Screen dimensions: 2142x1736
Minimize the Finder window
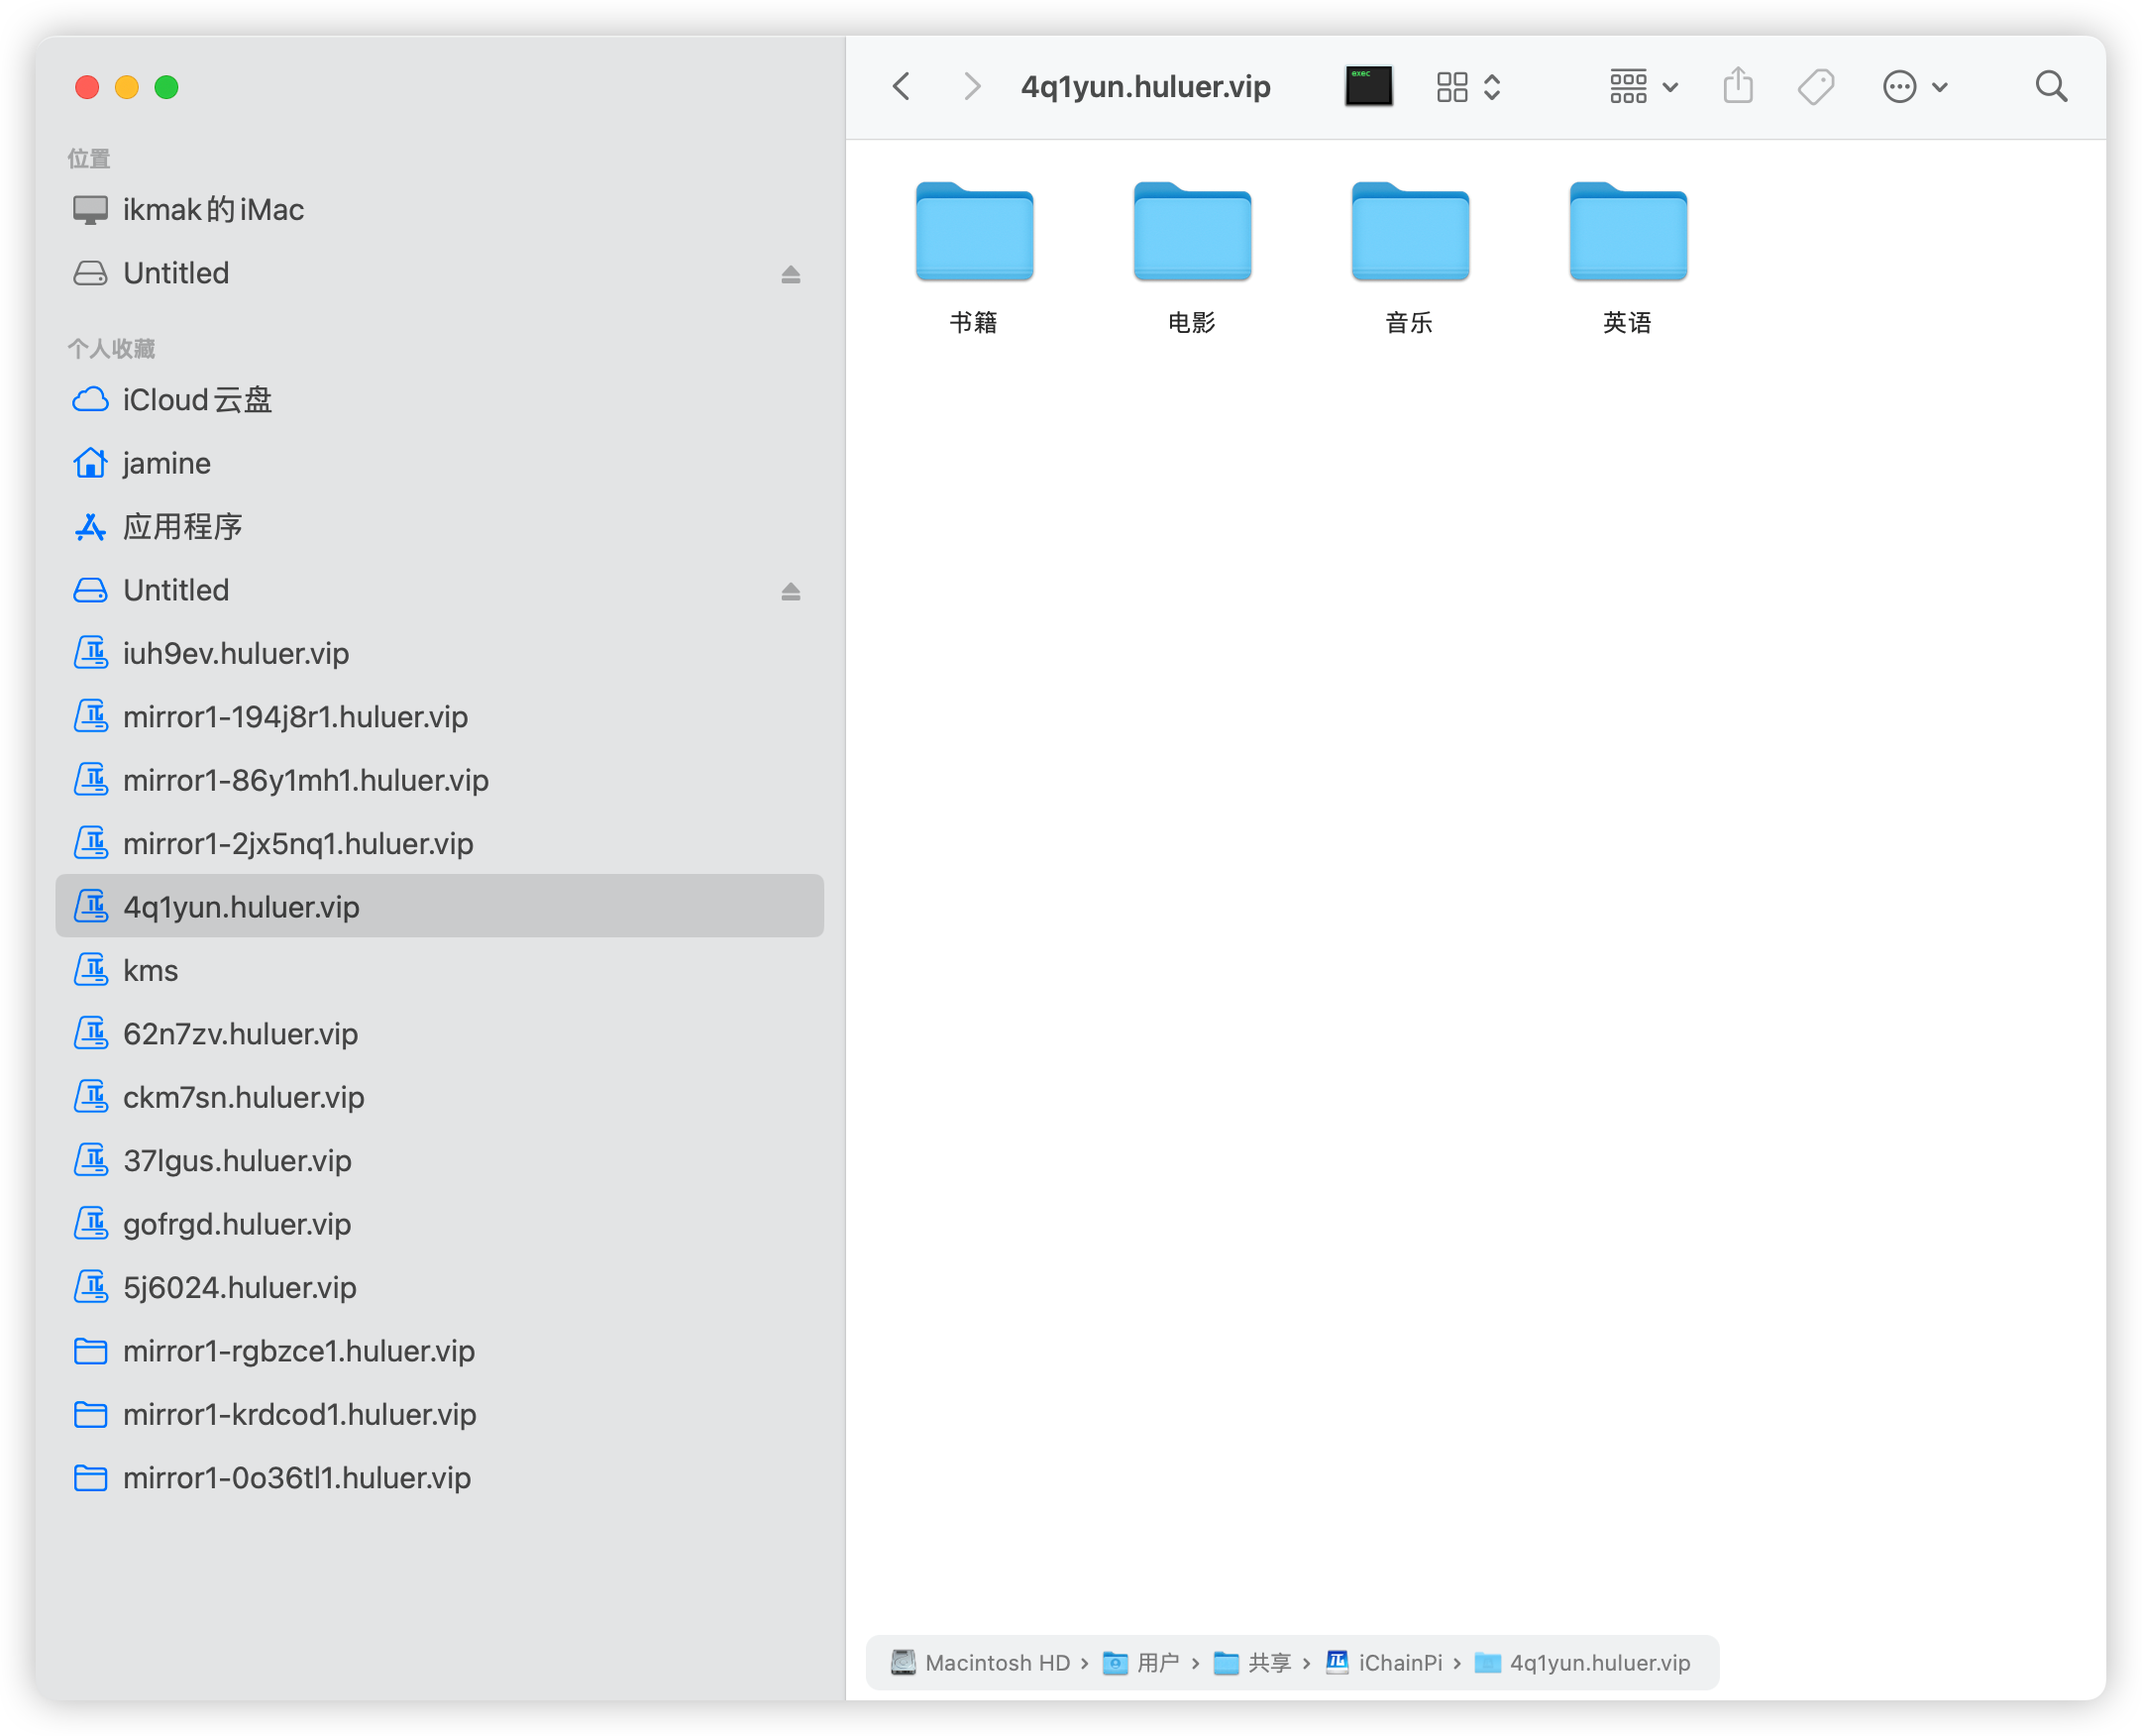coord(127,87)
